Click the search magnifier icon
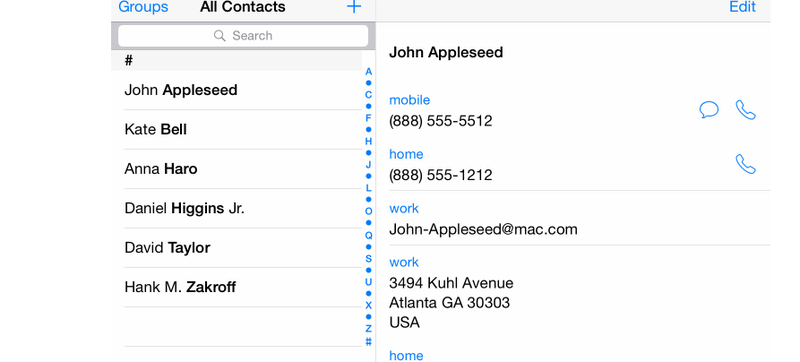Screen dimensions: 800x362 coord(219,36)
